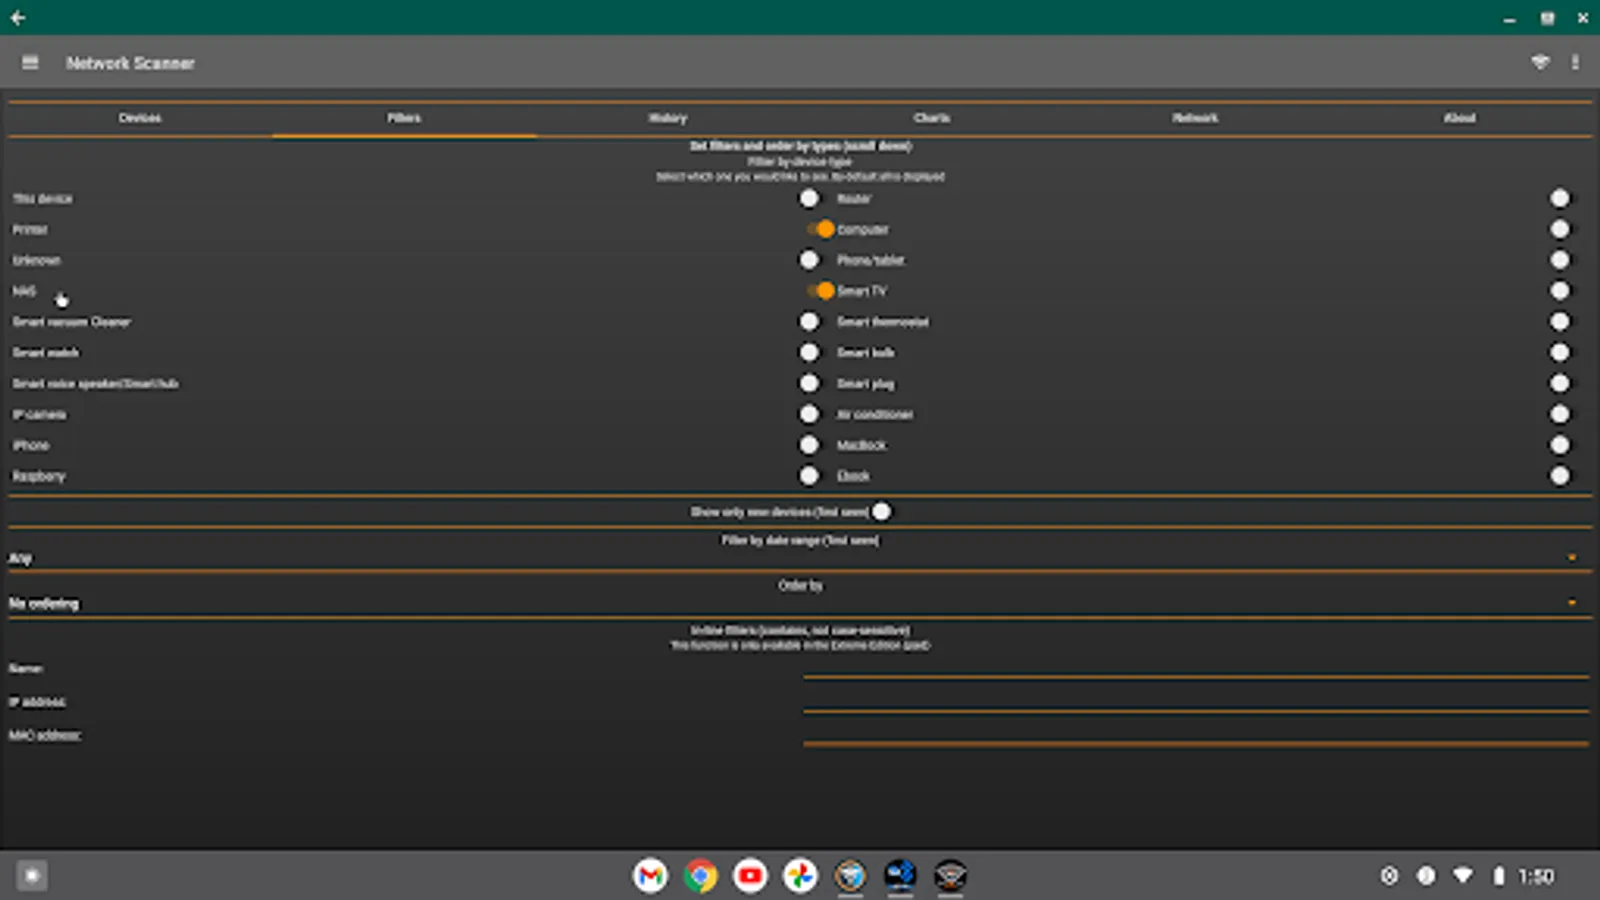Click the Network Scanner app title

(x=130, y=63)
